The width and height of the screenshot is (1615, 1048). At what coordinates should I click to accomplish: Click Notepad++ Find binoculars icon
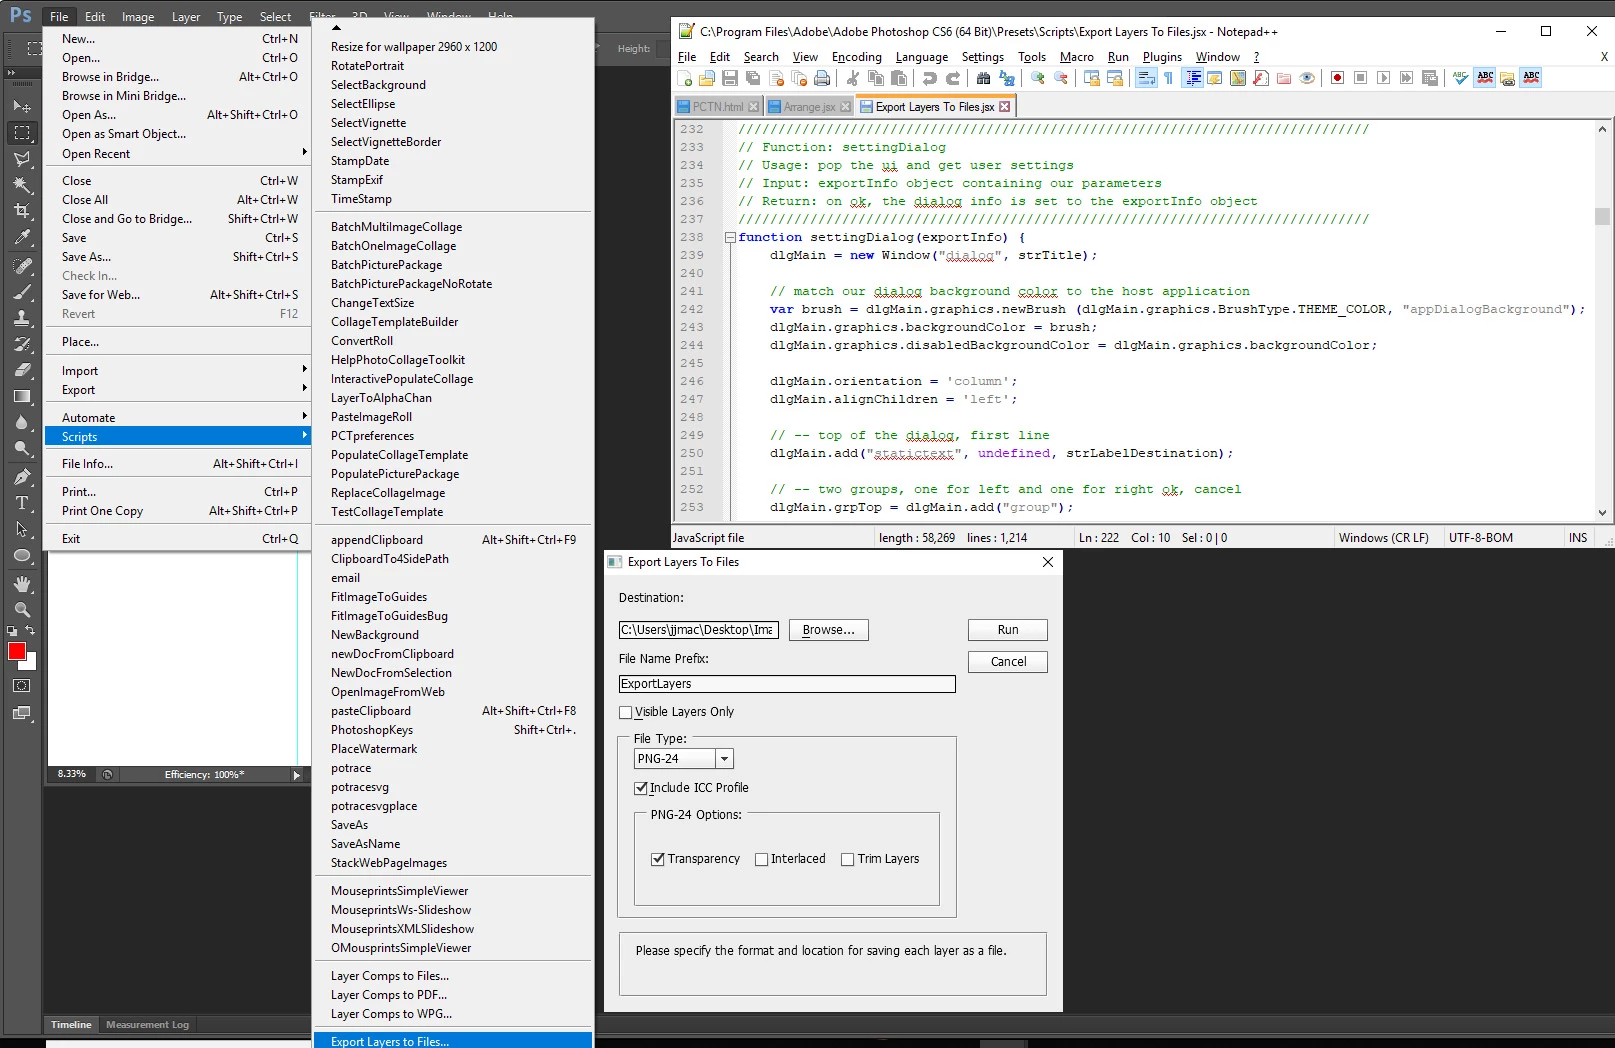pyautogui.click(x=983, y=78)
